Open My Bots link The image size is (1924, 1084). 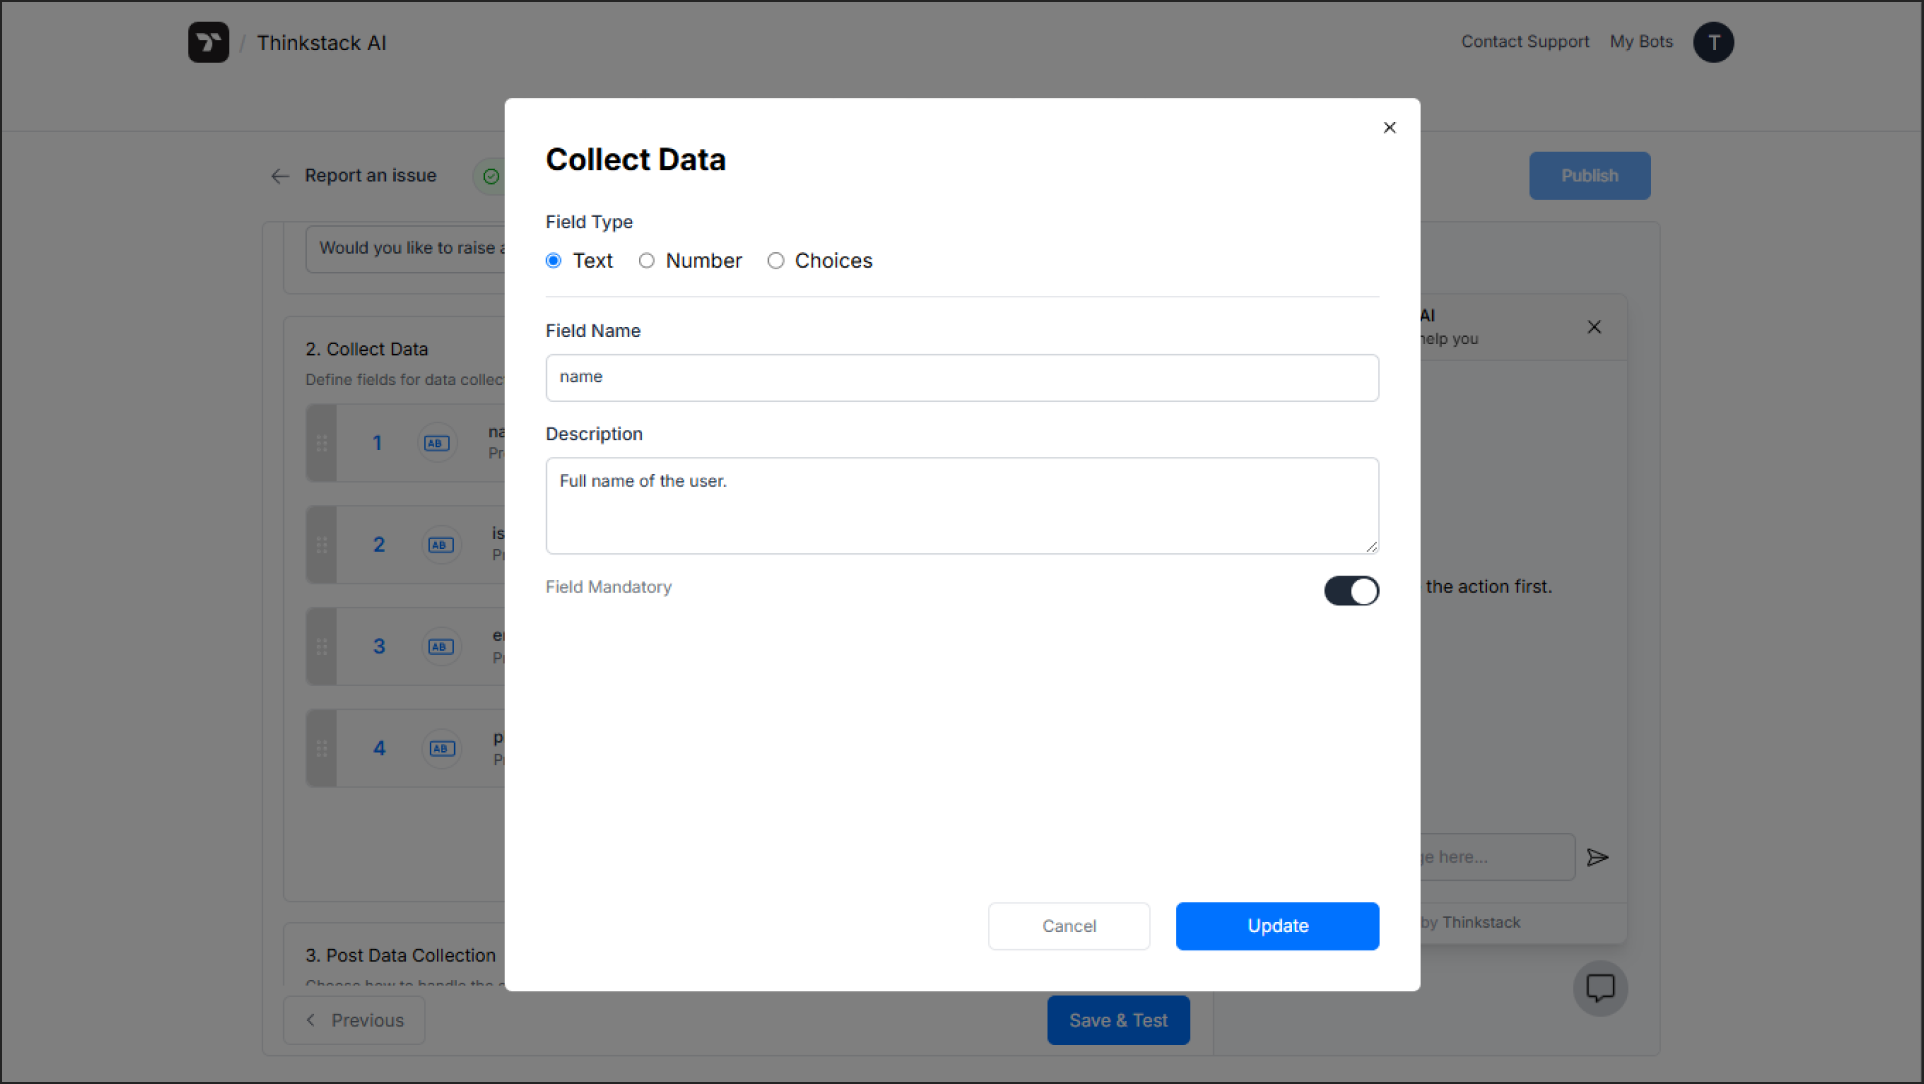pos(1641,42)
